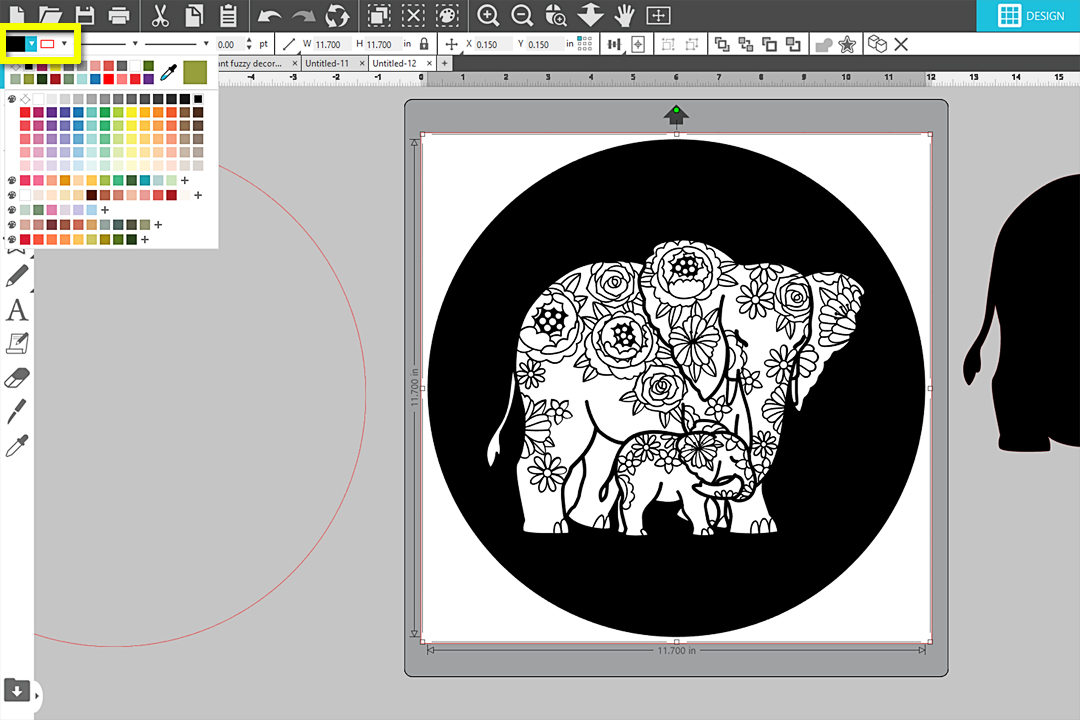The width and height of the screenshot is (1080, 720).
Task: Bring the selection to front
Action: (x=722, y=44)
